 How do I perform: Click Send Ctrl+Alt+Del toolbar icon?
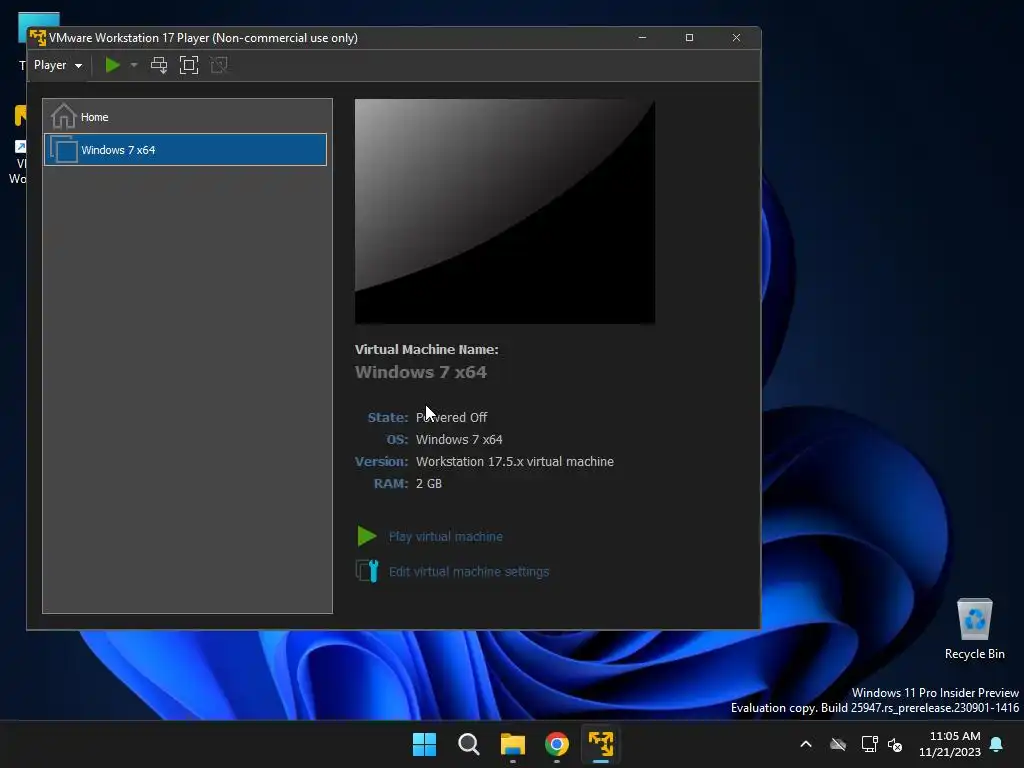tap(159, 65)
